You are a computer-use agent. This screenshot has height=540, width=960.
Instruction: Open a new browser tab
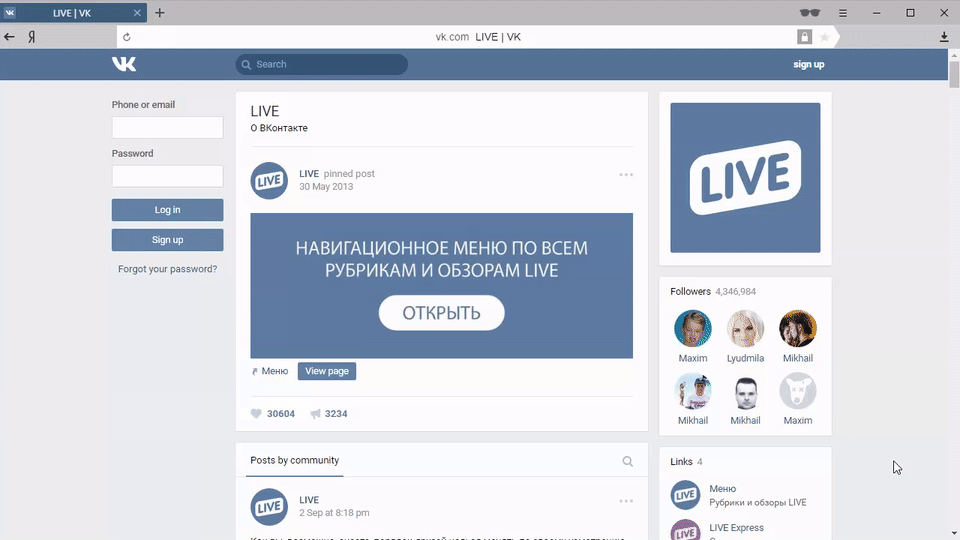click(160, 13)
